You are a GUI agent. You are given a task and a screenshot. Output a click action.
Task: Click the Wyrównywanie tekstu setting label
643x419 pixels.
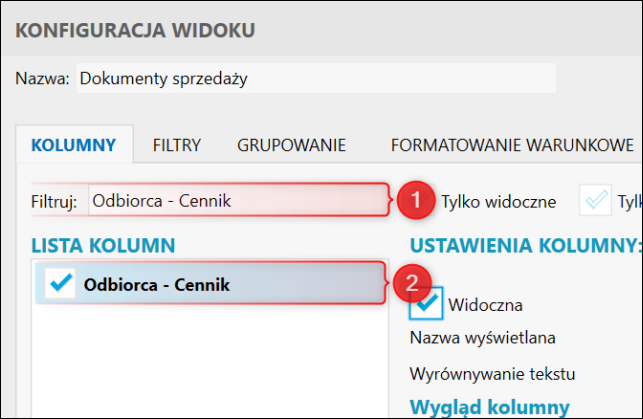click(493, 374)
